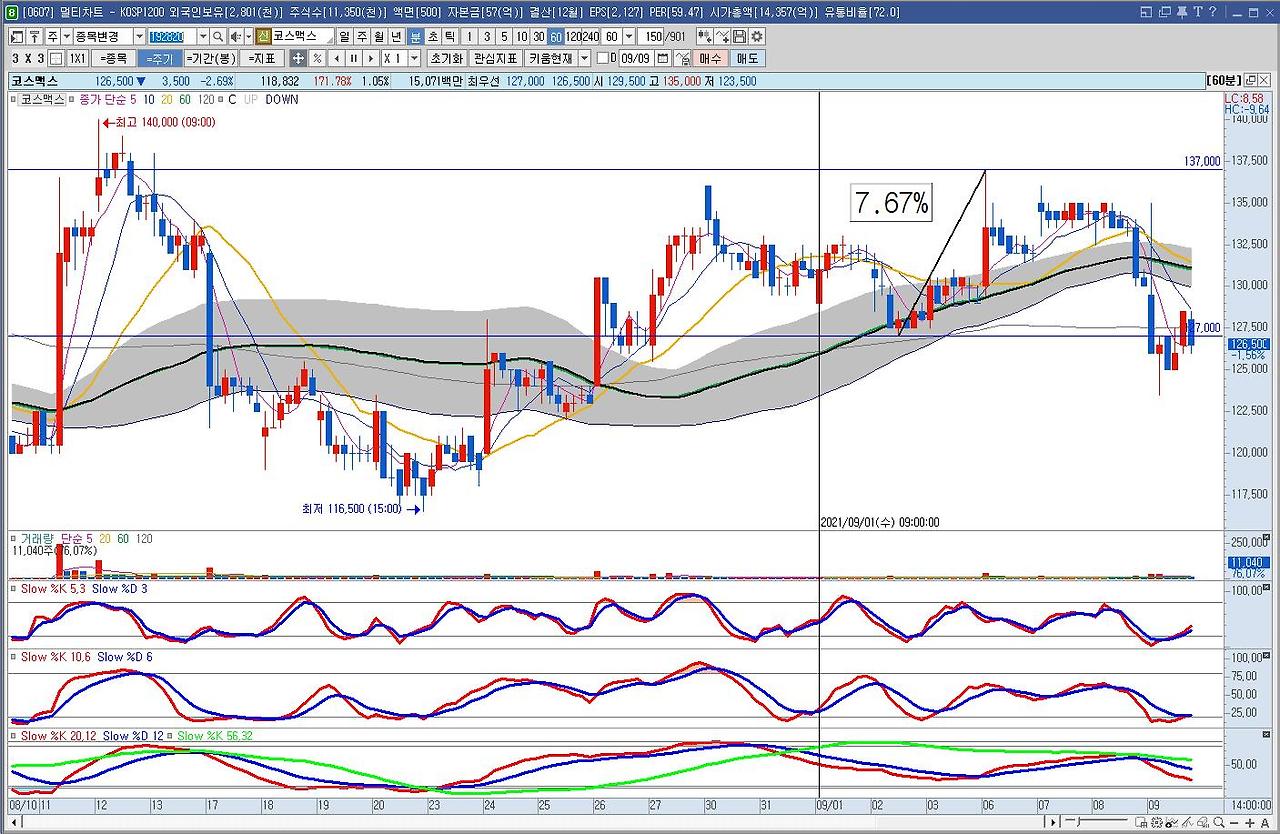Click the leftmost toolbar panel toggle icon
The image size is (1280, 834).
(x=17, y=37)
